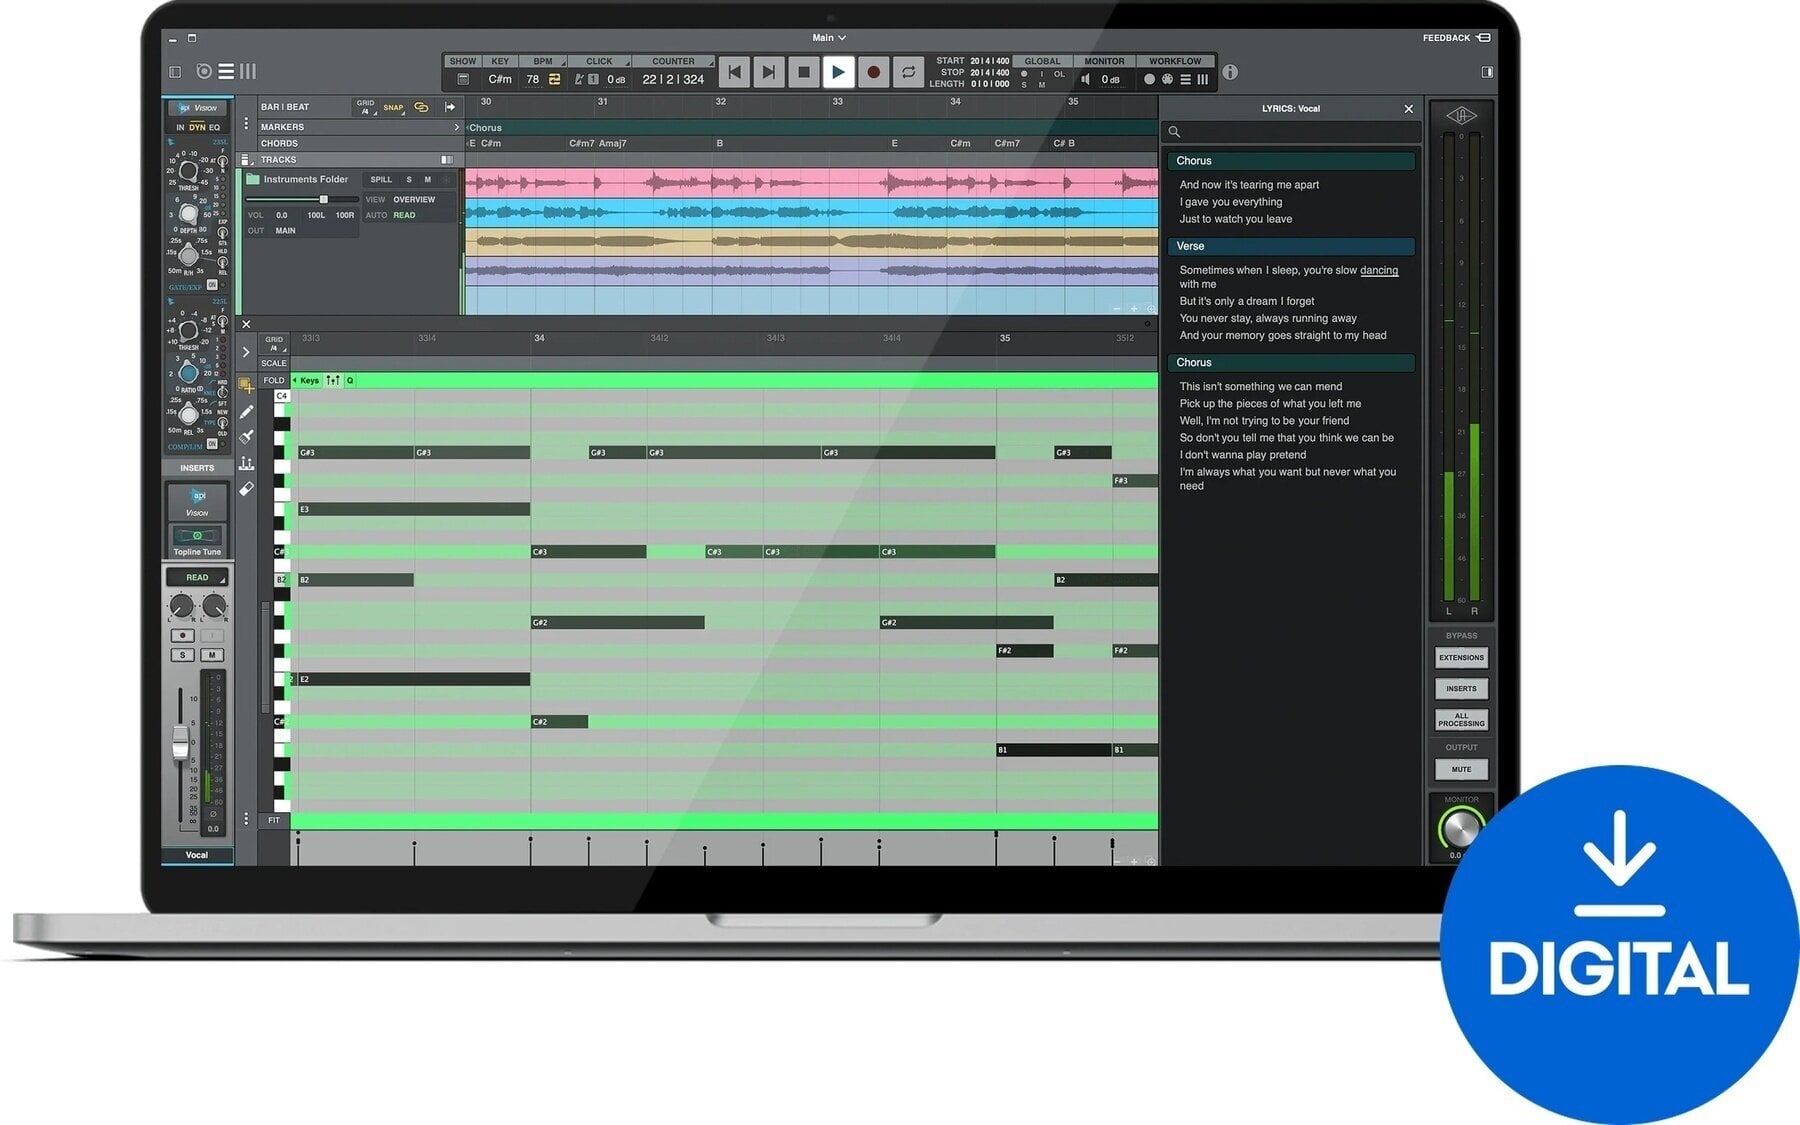Select the pencil draw tool
Viewport: 1800px width, 1125px height.
[246, 412]
